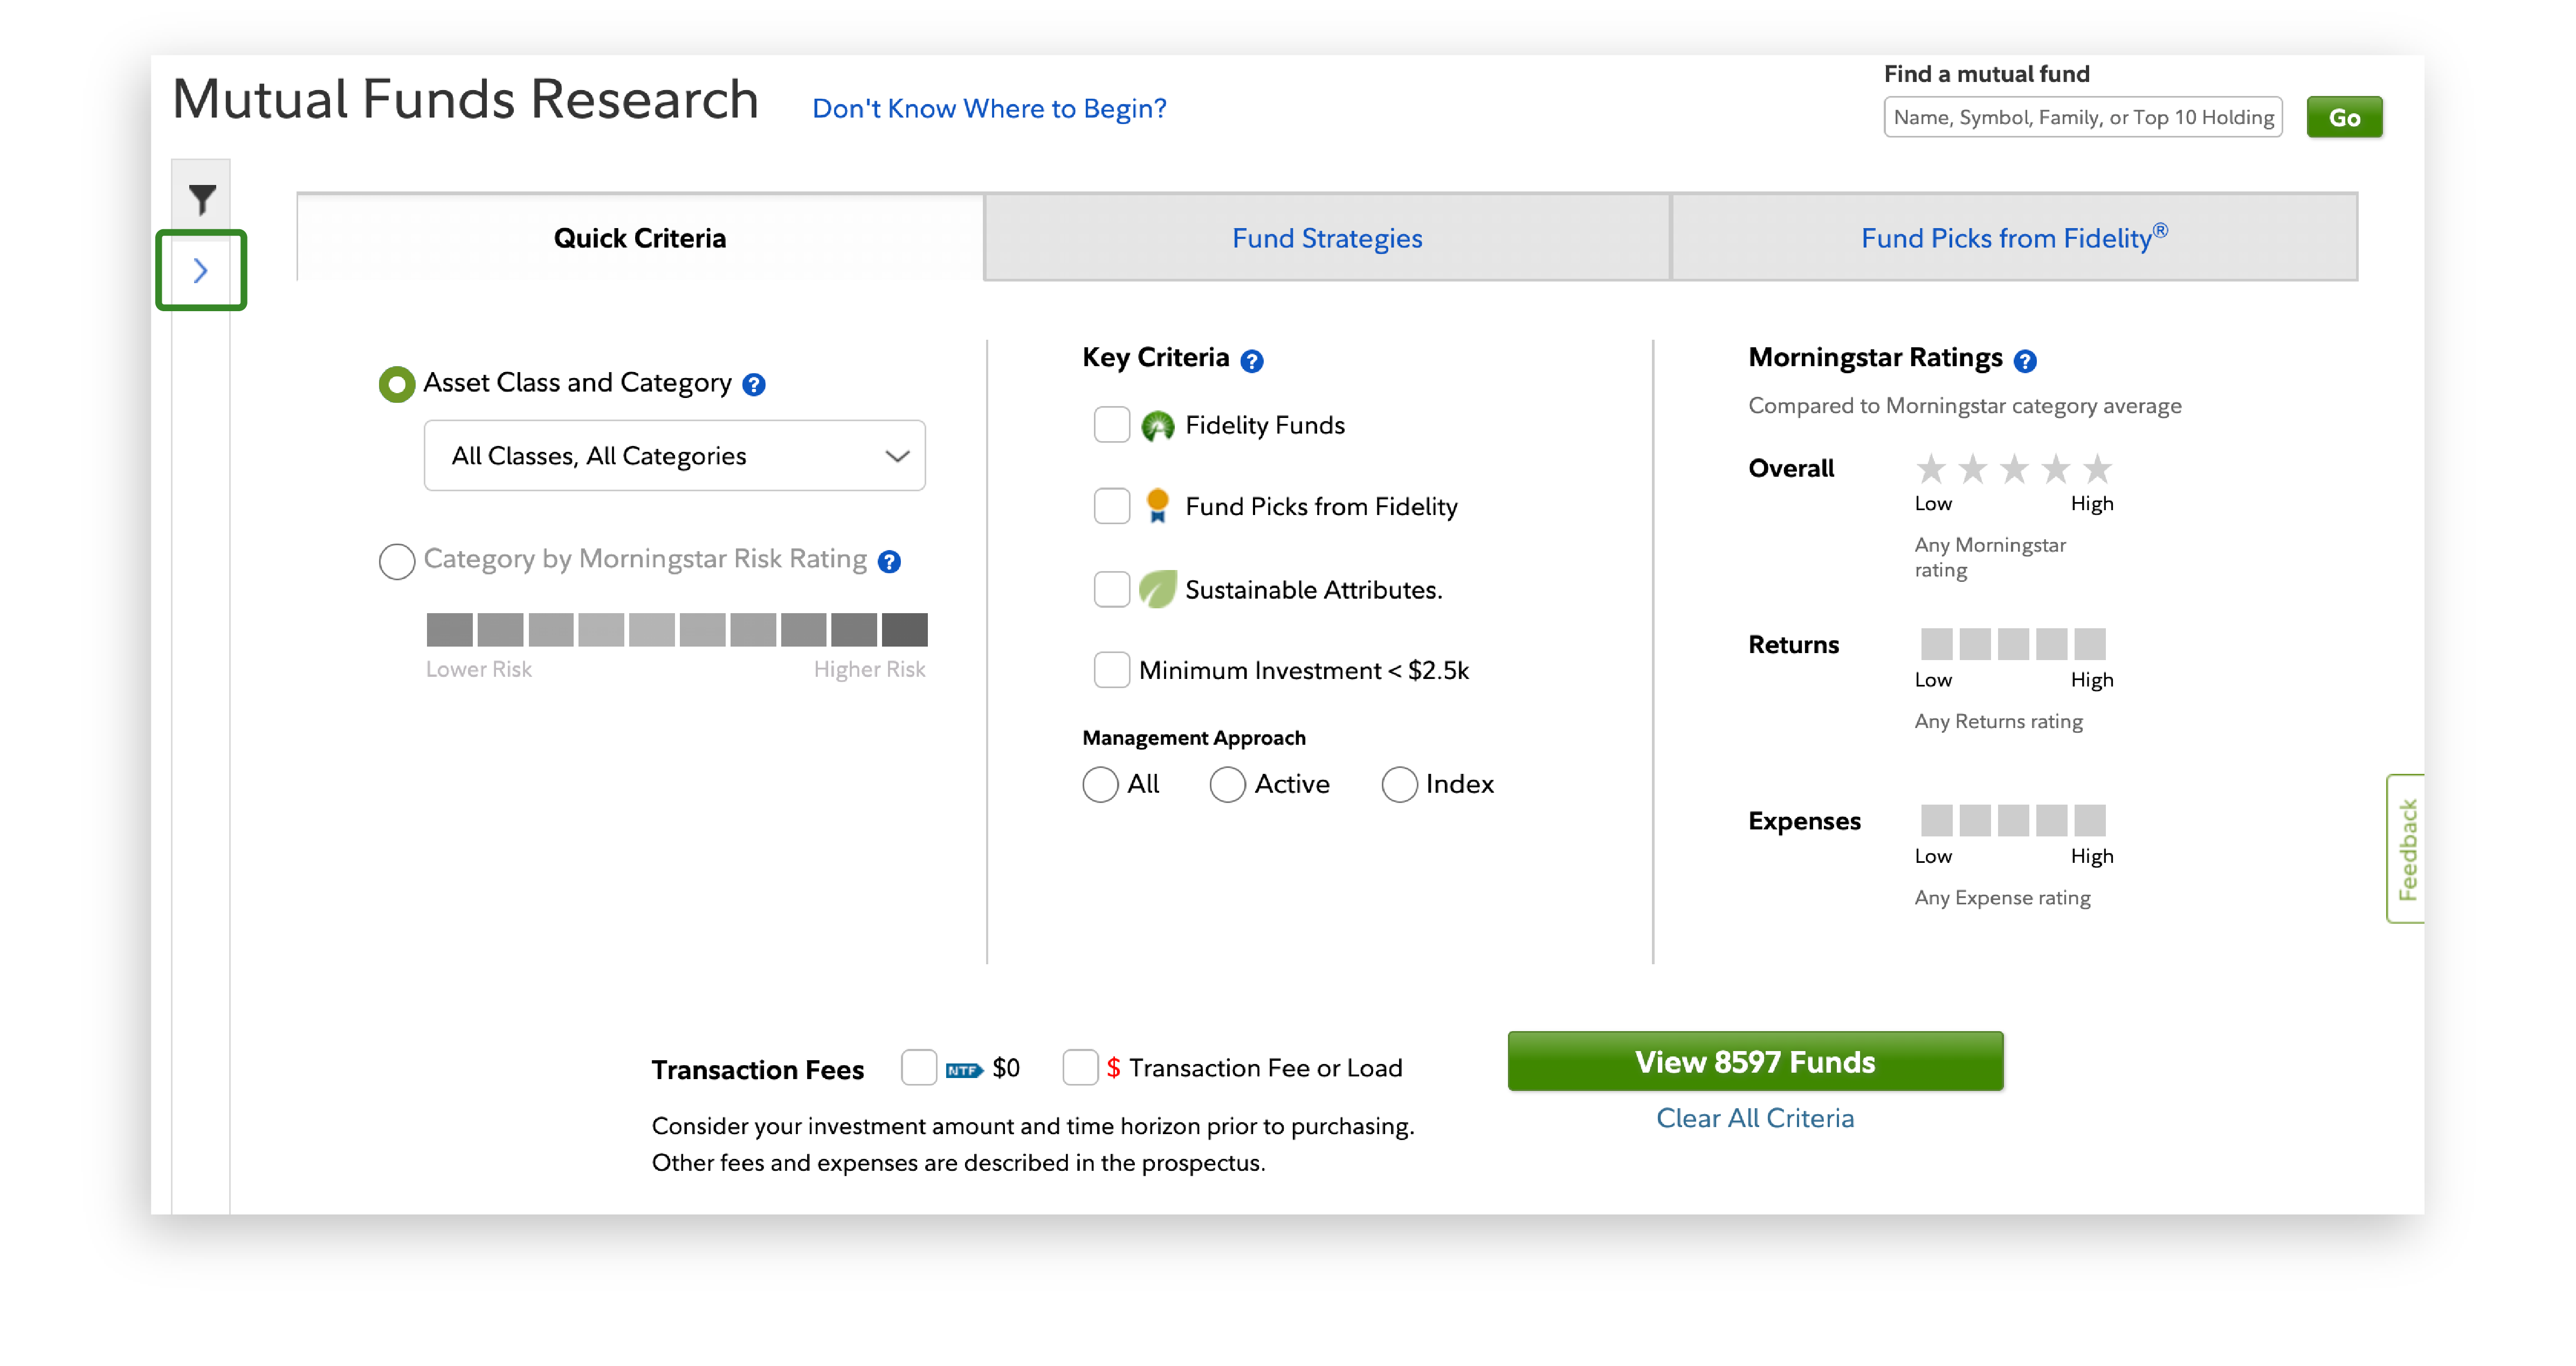This screenshot has width=2576, height=1366.
Task: Open help for Morningstar Risk Rating category
Action: coord(889,561)
